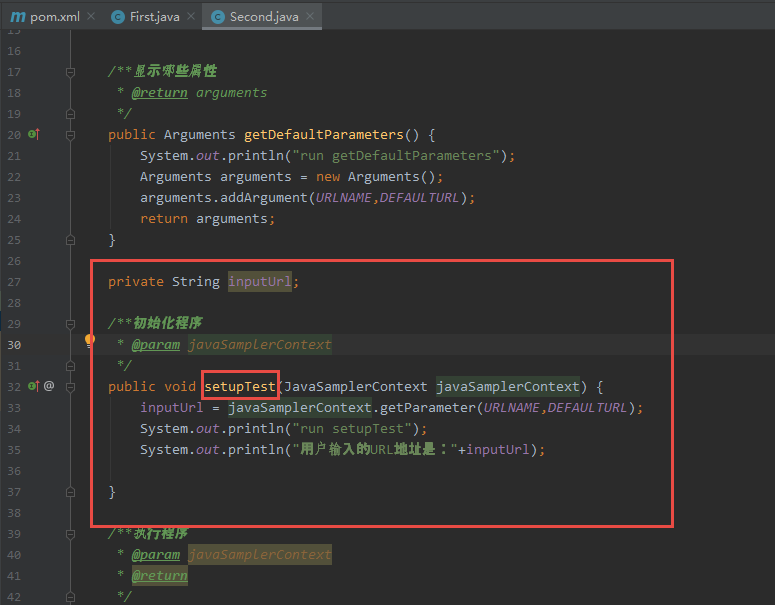775x605 pixels.
Task: Click line number 33 in the gutter
Action: pyautogui.click(x=14, y=407)
